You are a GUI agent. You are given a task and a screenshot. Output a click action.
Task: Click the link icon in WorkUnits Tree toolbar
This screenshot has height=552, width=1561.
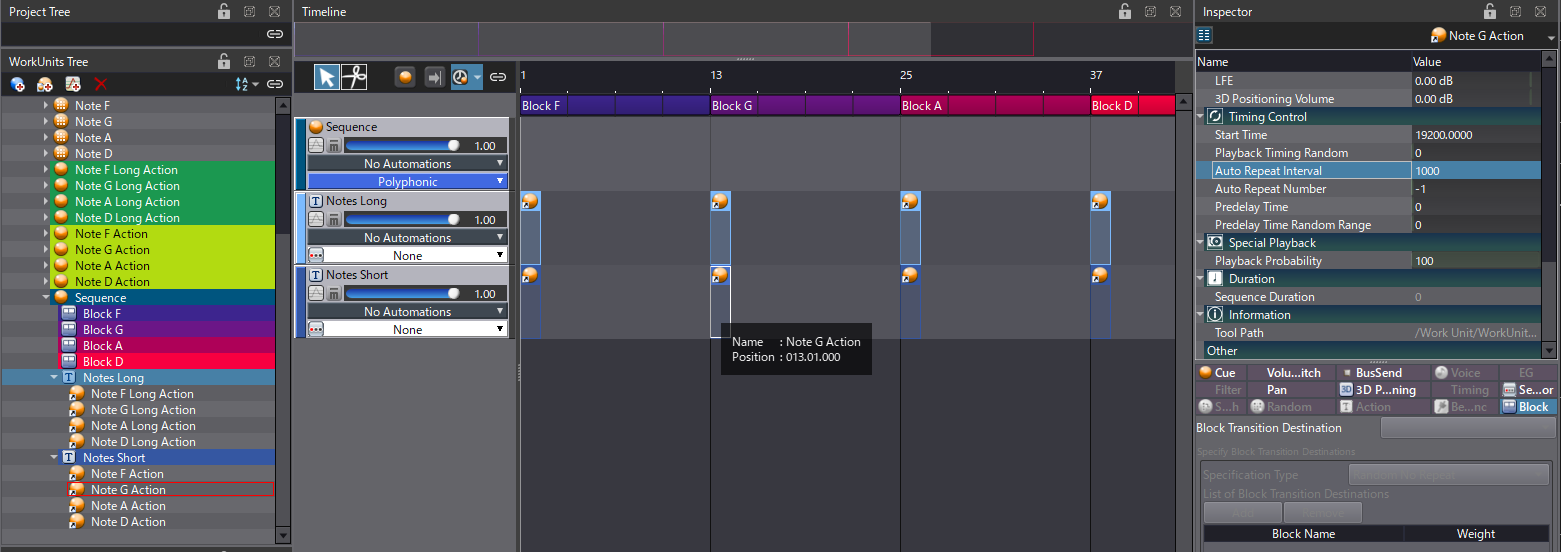(275, 84)
